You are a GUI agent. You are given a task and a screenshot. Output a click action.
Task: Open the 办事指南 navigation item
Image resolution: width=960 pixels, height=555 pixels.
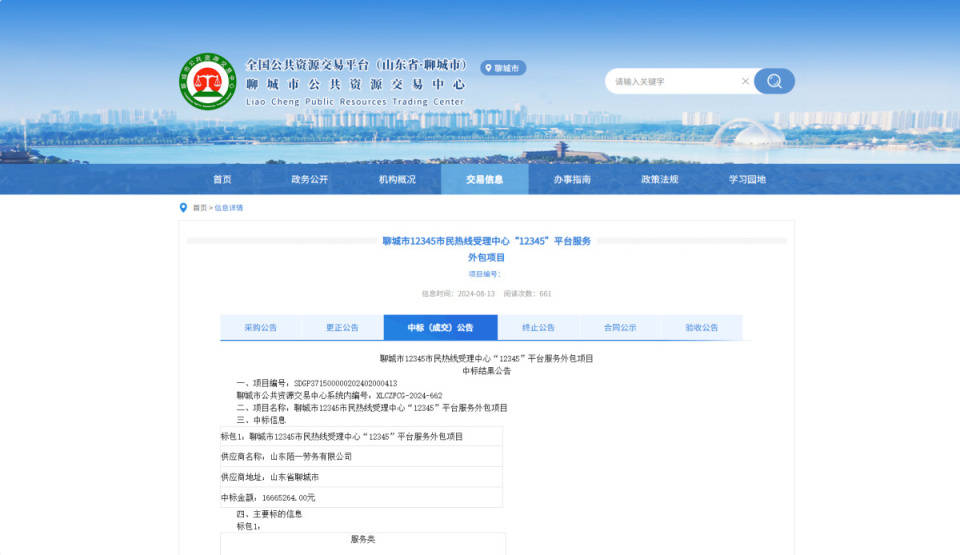pyautogui.click(x=572, y=179)
